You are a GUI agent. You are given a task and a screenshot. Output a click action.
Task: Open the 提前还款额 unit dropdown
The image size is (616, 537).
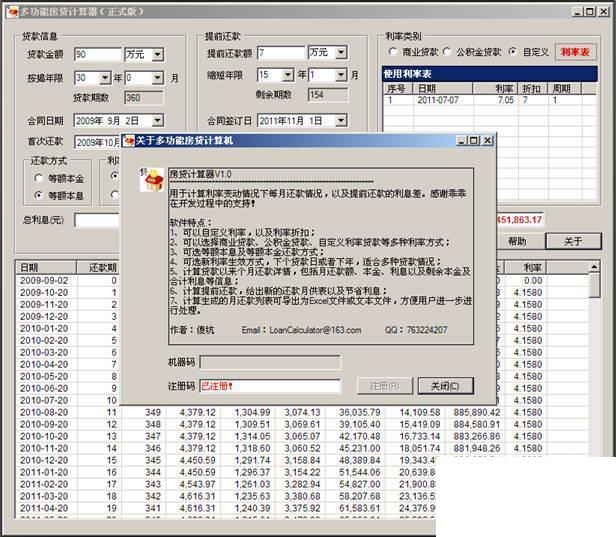tap(341, 52)
